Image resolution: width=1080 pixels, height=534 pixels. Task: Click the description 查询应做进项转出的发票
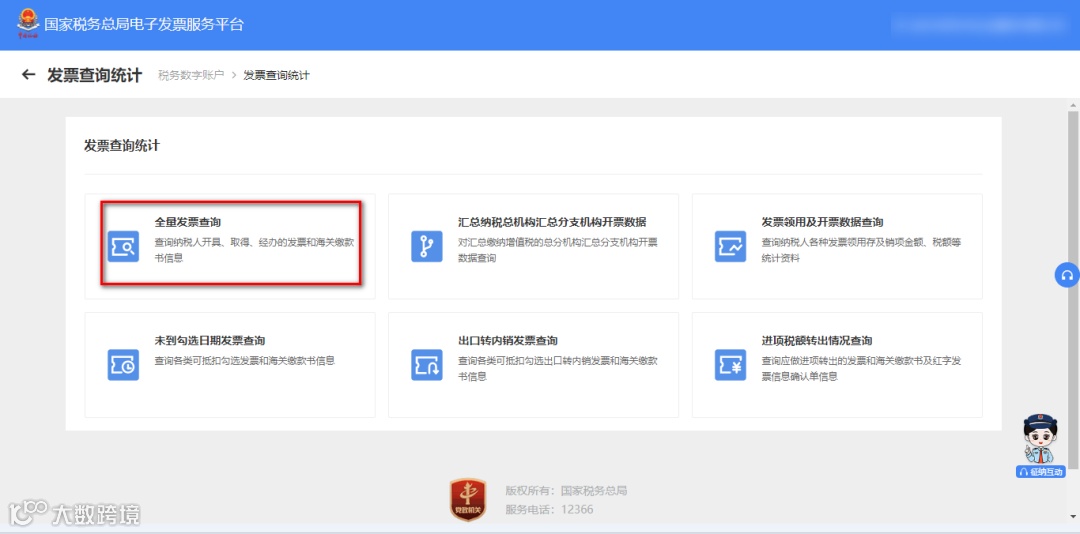point(862,369)
